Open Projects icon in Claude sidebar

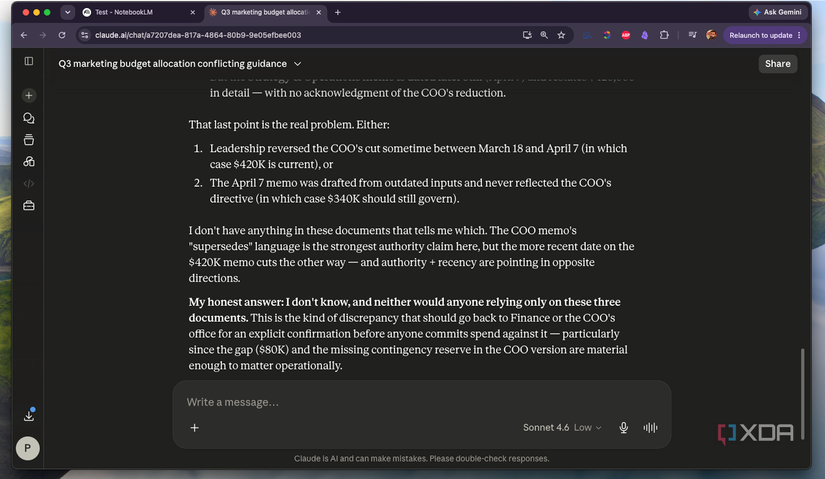click(29, 139)
